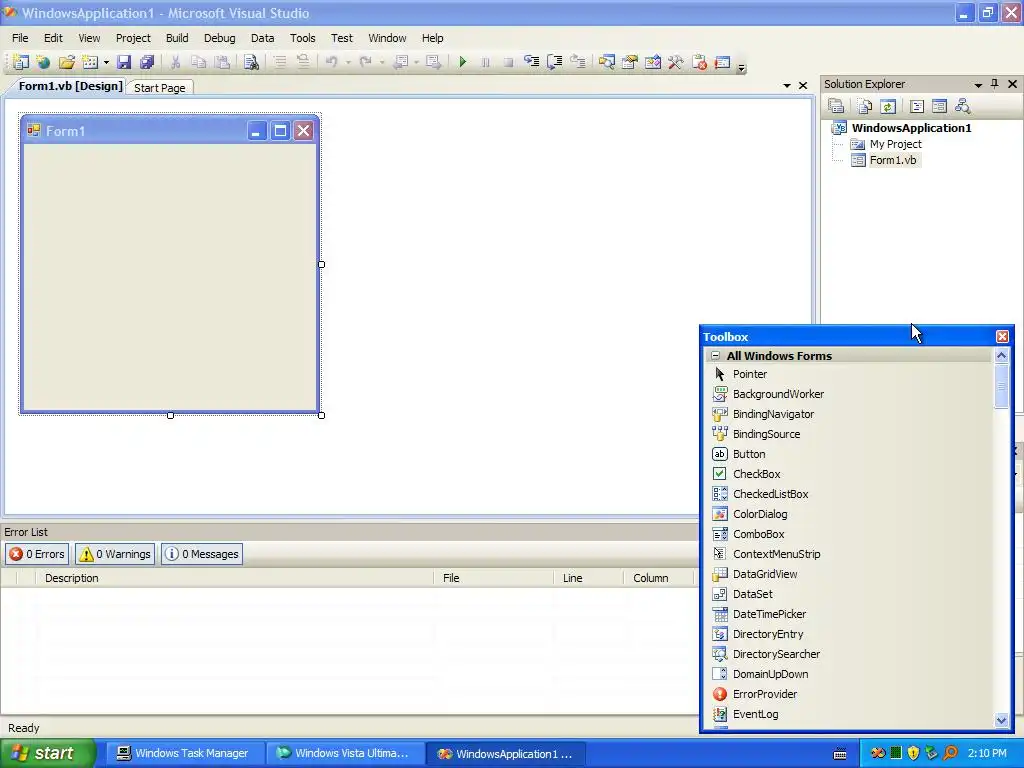Screen dimensions: 1024x768
Task: Sort Error List by the Description column header
Action: tap(234, 578)
